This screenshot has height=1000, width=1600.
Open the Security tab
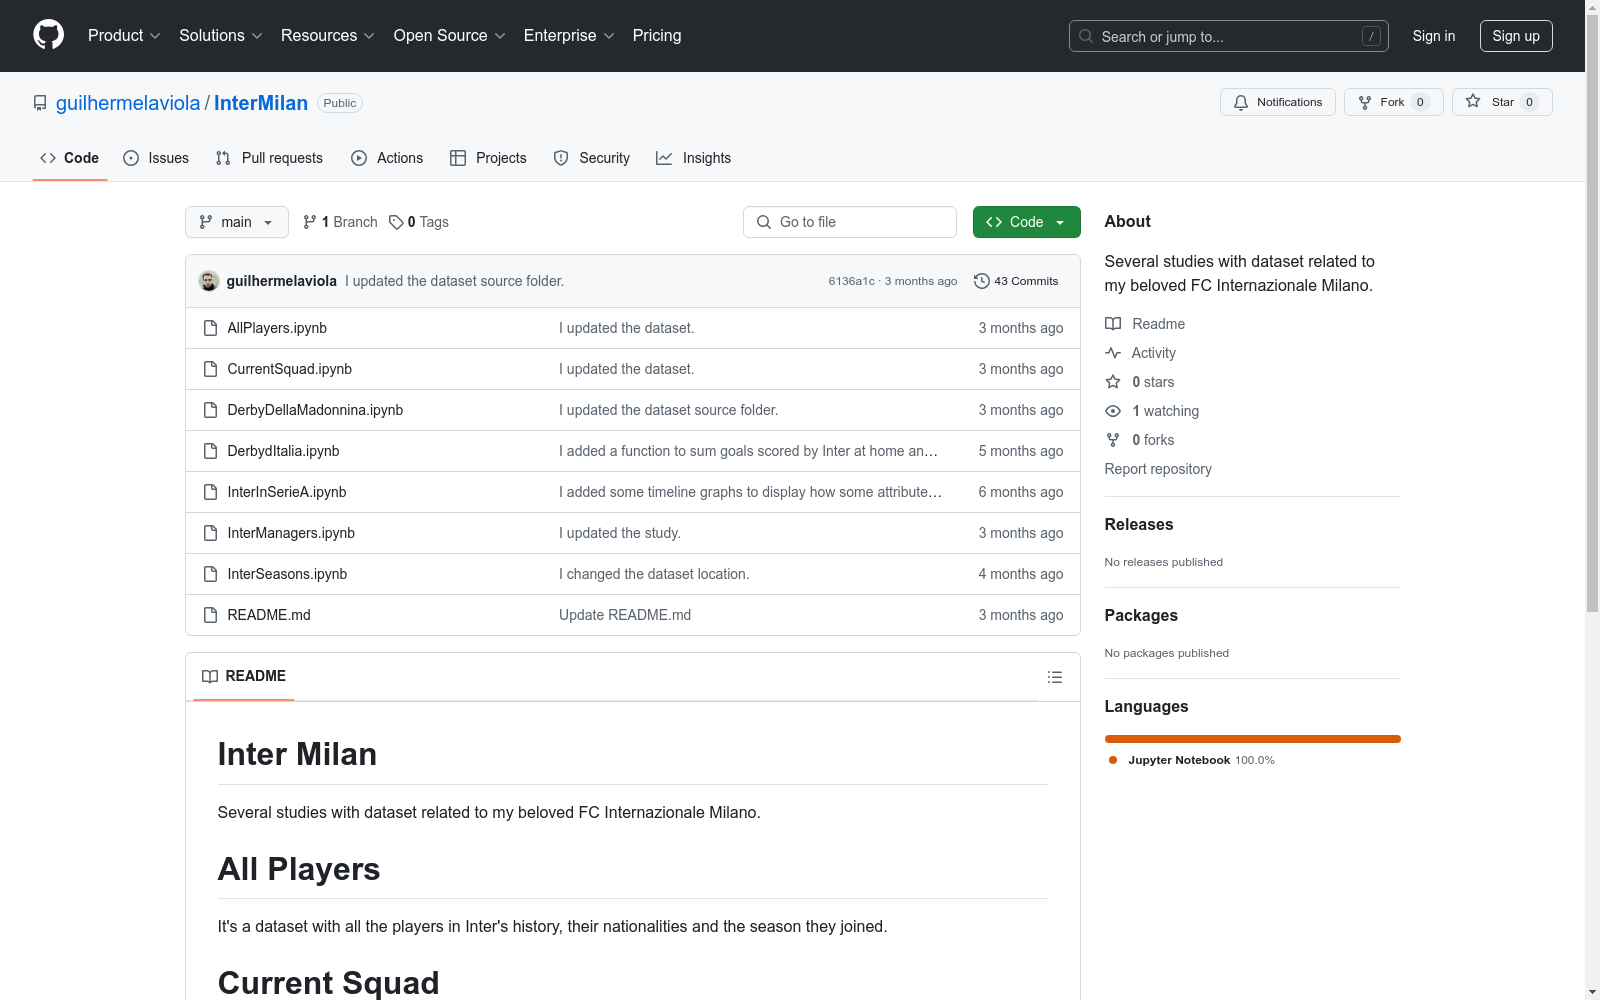pyautogui.click(x=592, y=158)
